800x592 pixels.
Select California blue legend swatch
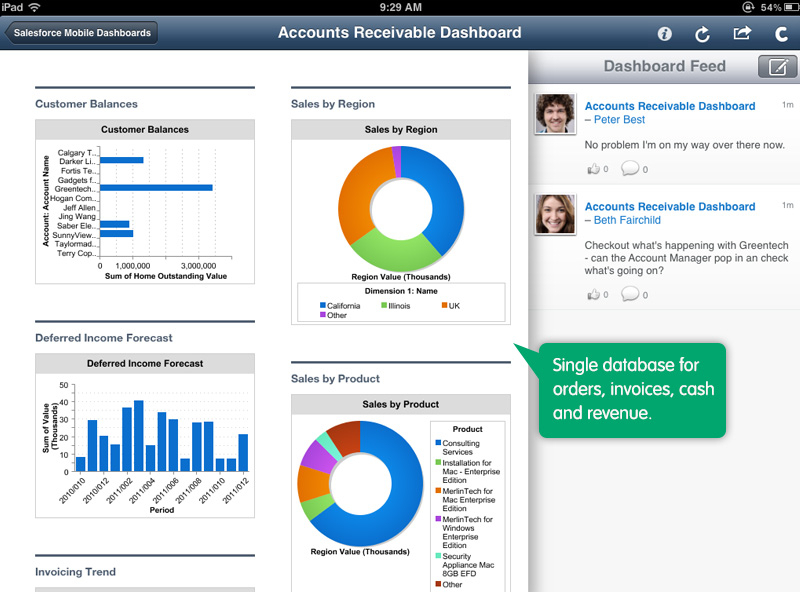point(322,305)
